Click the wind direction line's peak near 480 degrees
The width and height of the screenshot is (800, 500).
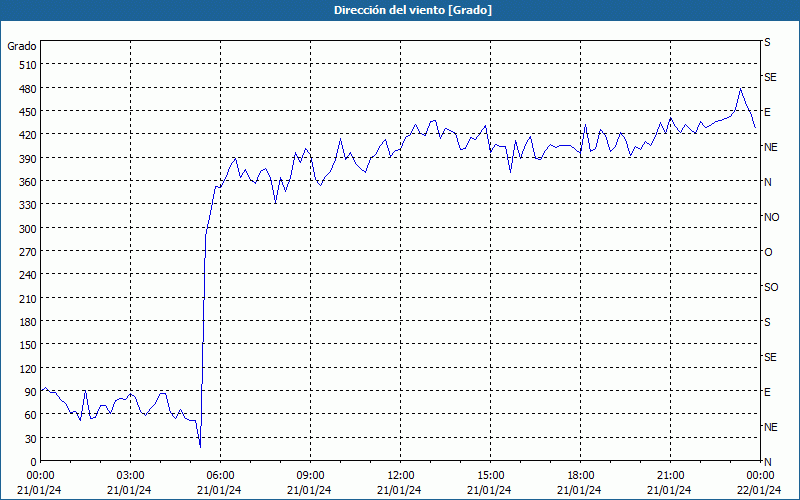coord(740,89)
